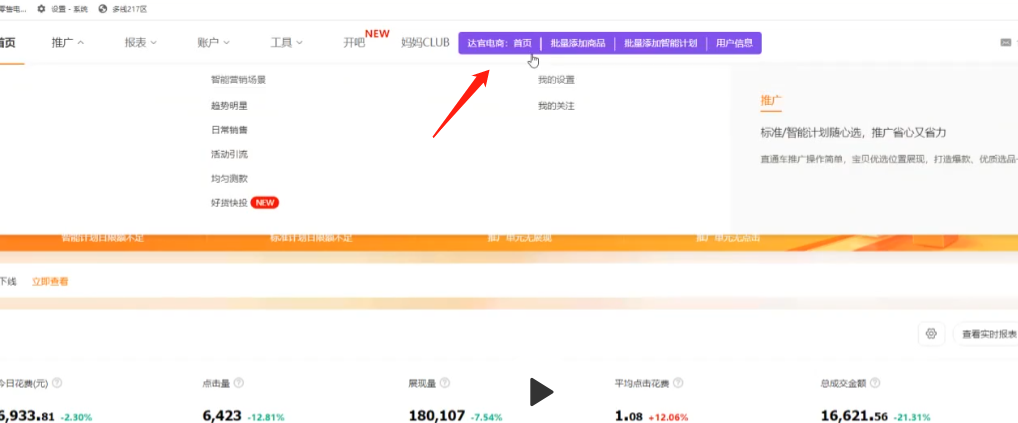The image size is (1018, 423).
Task: Click the gear icon in 设置-系统 tab
Action: click(x=41, y=8)
